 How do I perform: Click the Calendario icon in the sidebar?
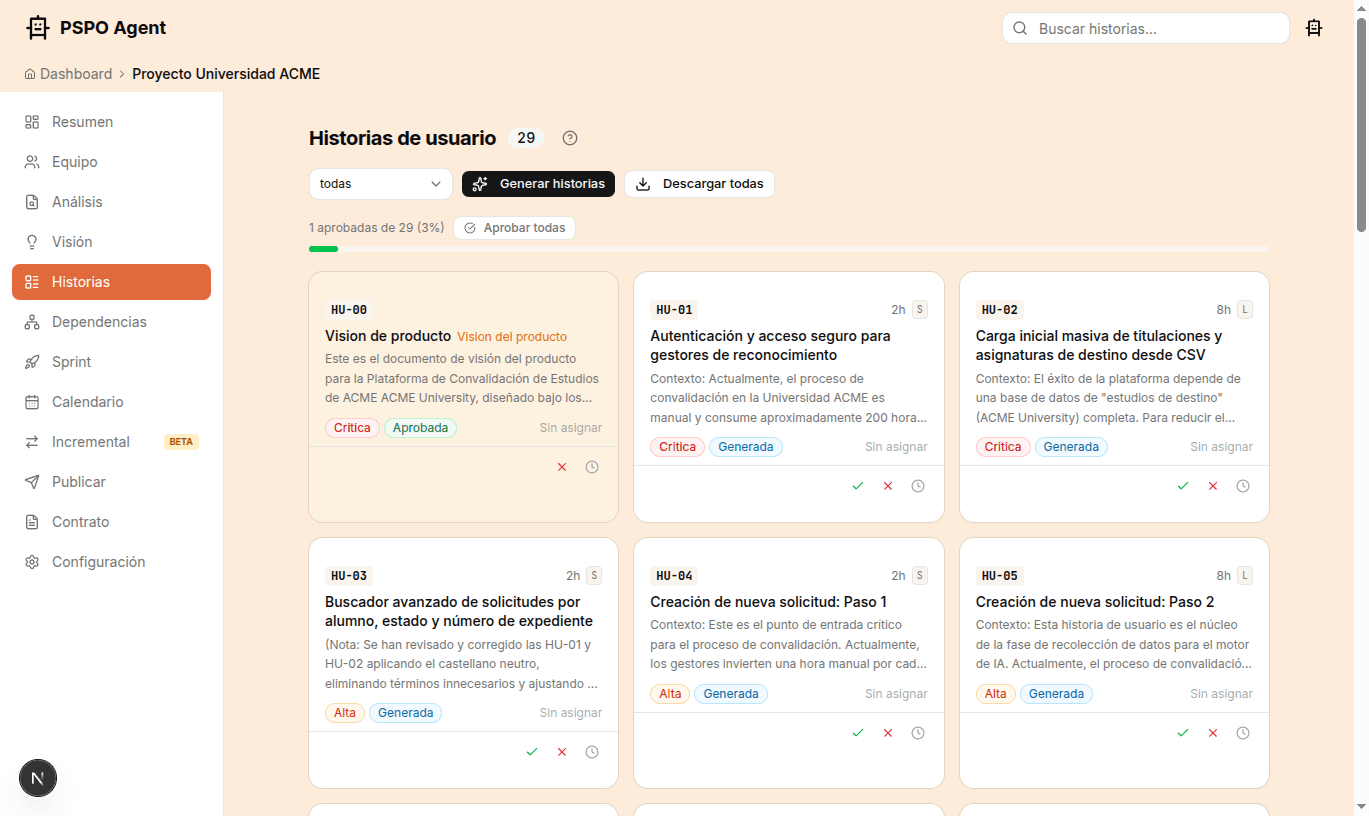point(30,401)
